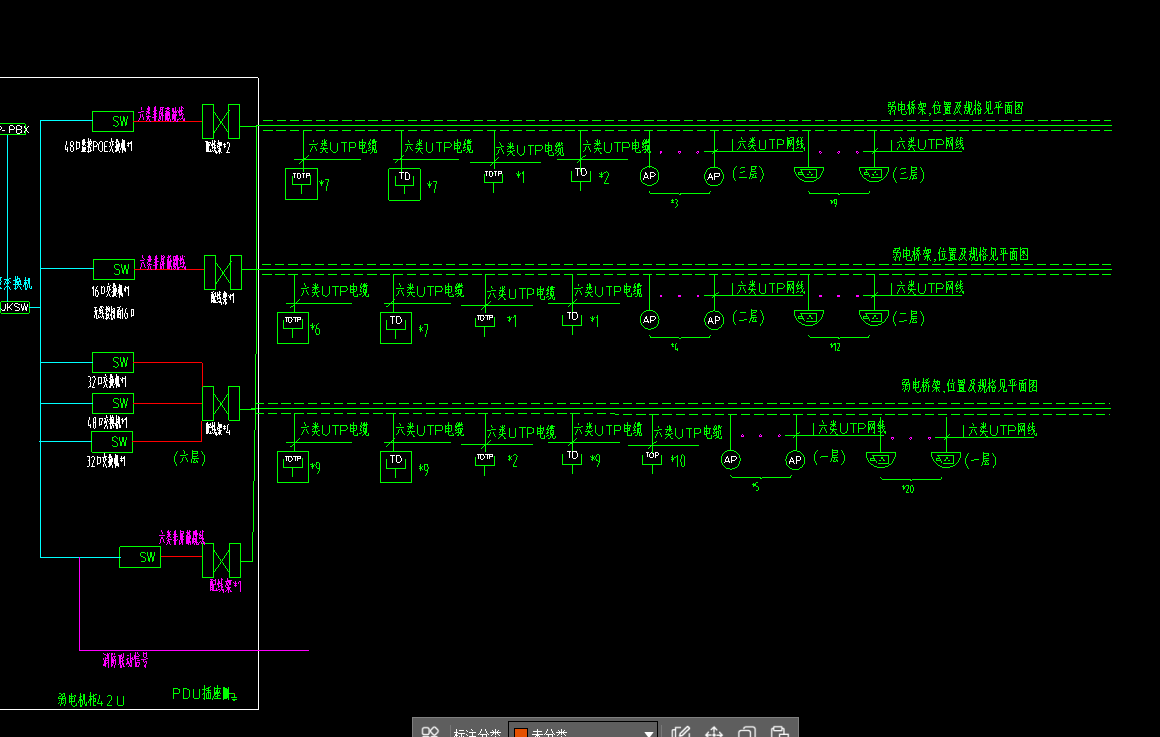The height and width of the screenshot is (737, 1160).
Task: Click the 无线接入面16口 text under 16口交换机
Action: 114,313
